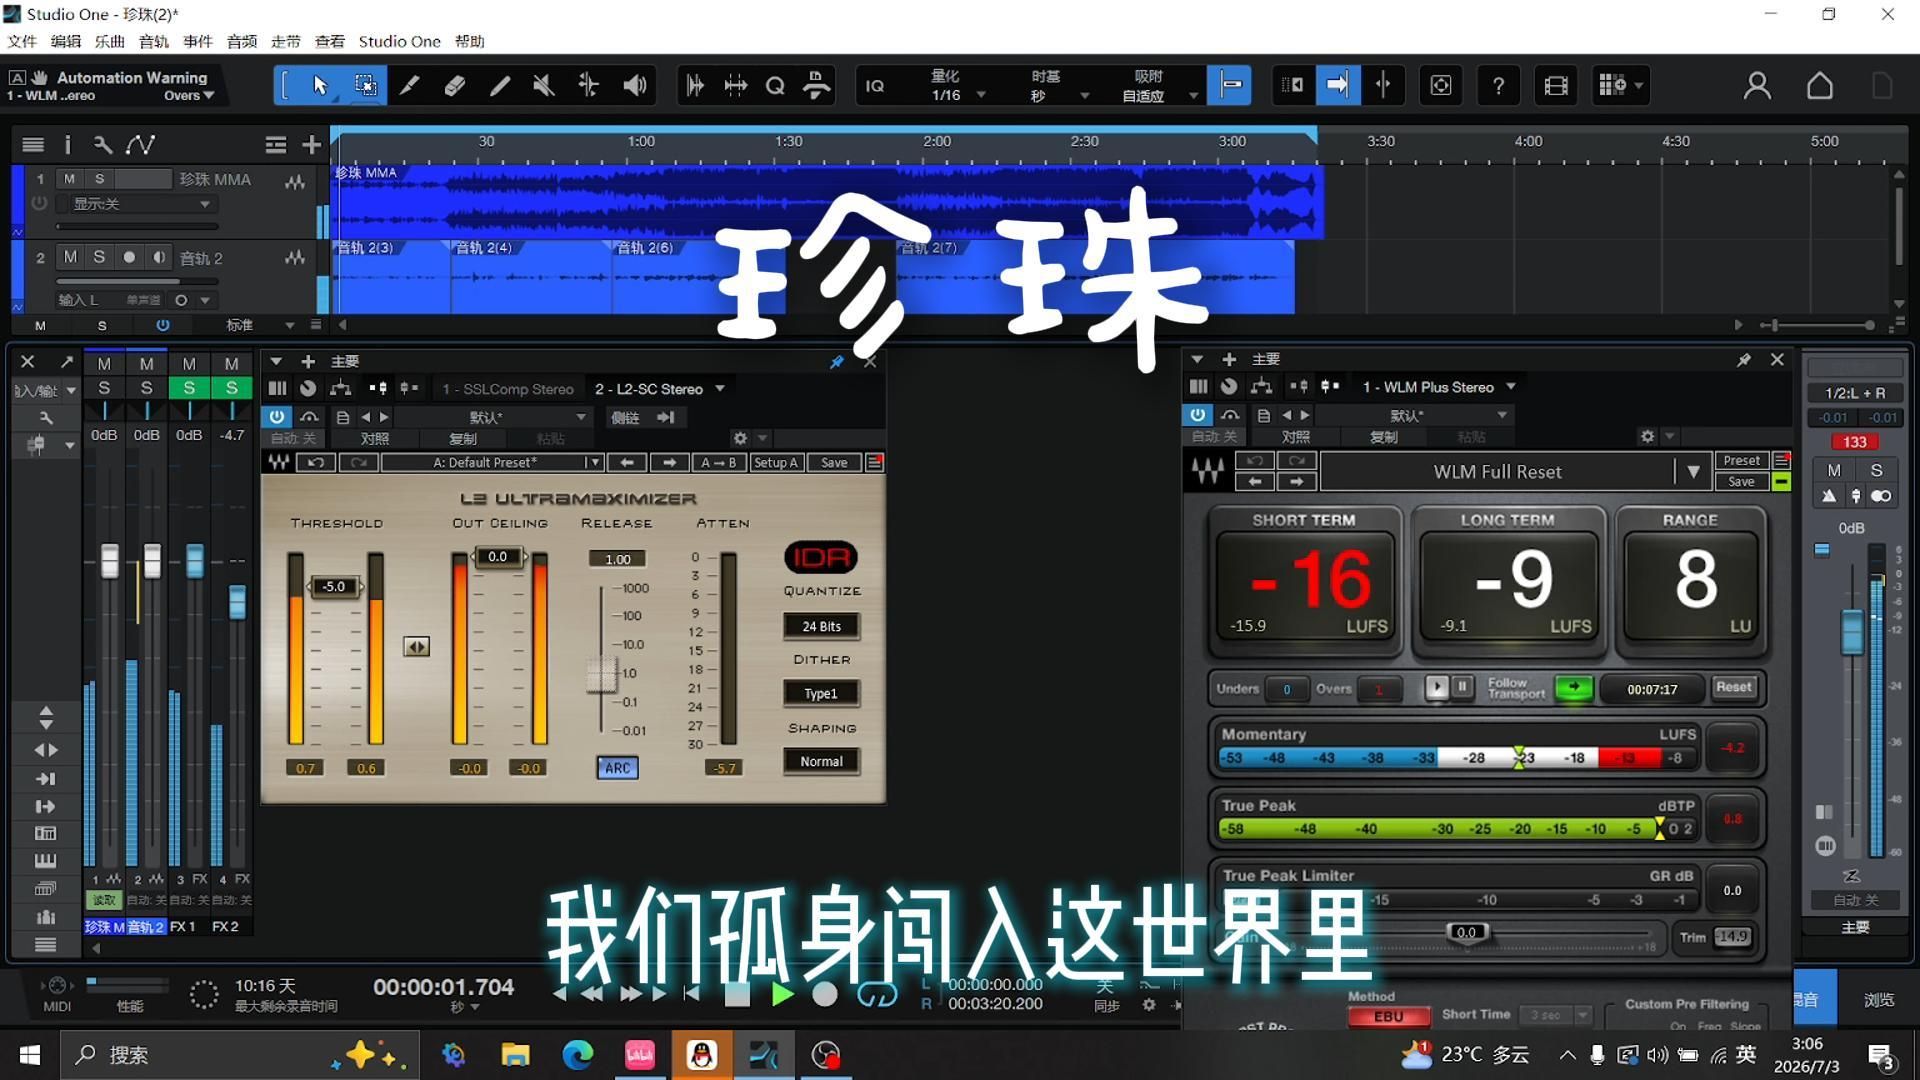This screenshot has height=1080, width=1920.
Task: Open the 吸附 snap mode dropdown
Action: pos(1158,86)
